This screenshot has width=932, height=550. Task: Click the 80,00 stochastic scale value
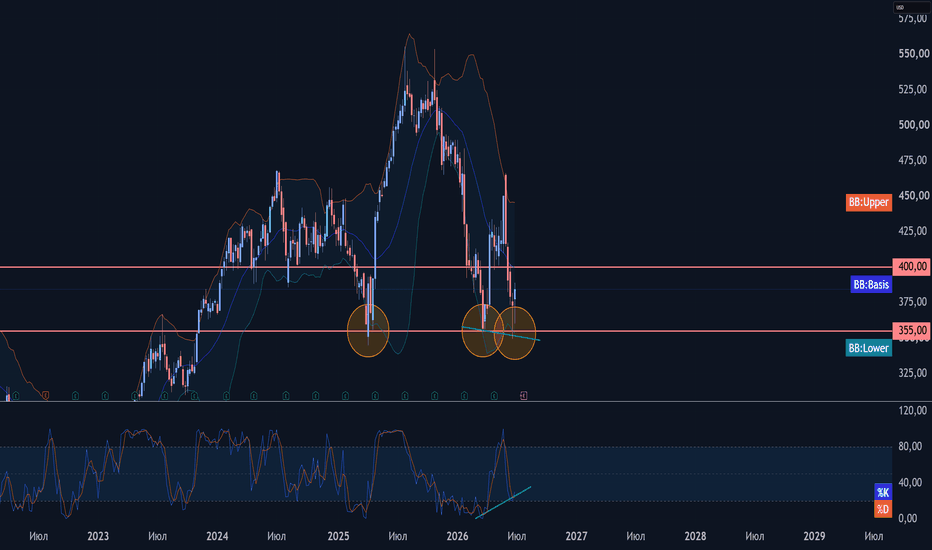(911, 447)
